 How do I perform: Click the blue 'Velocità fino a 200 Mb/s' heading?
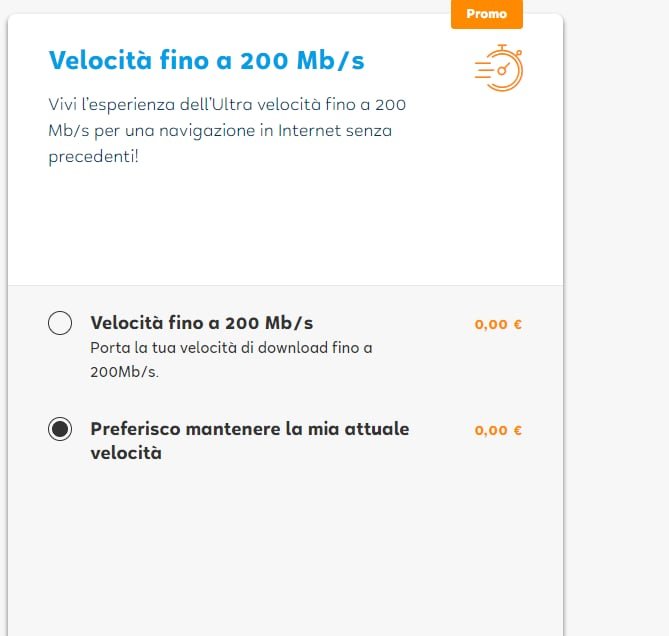point(206,61)
